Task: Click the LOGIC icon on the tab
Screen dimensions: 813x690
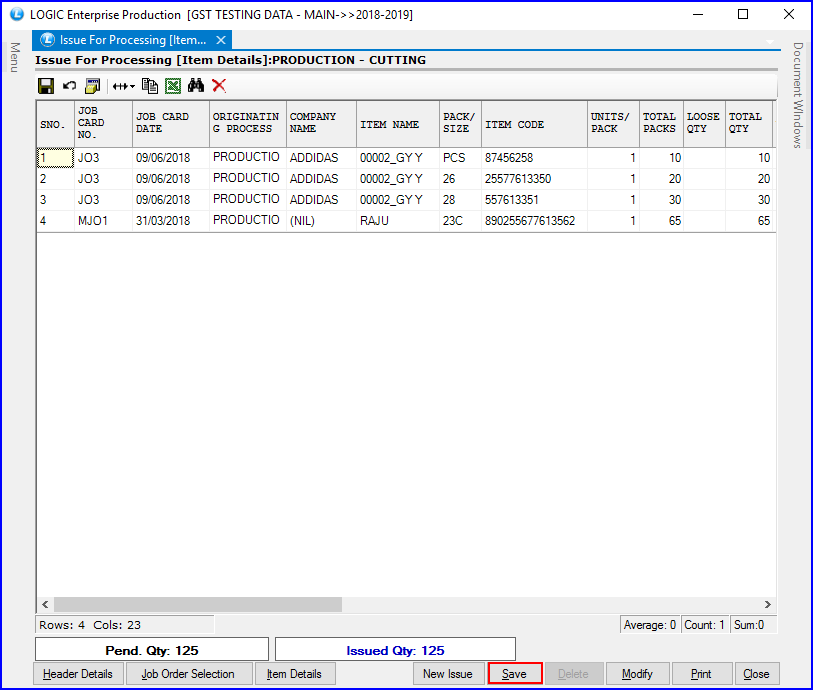Action: tap(47, 39)
